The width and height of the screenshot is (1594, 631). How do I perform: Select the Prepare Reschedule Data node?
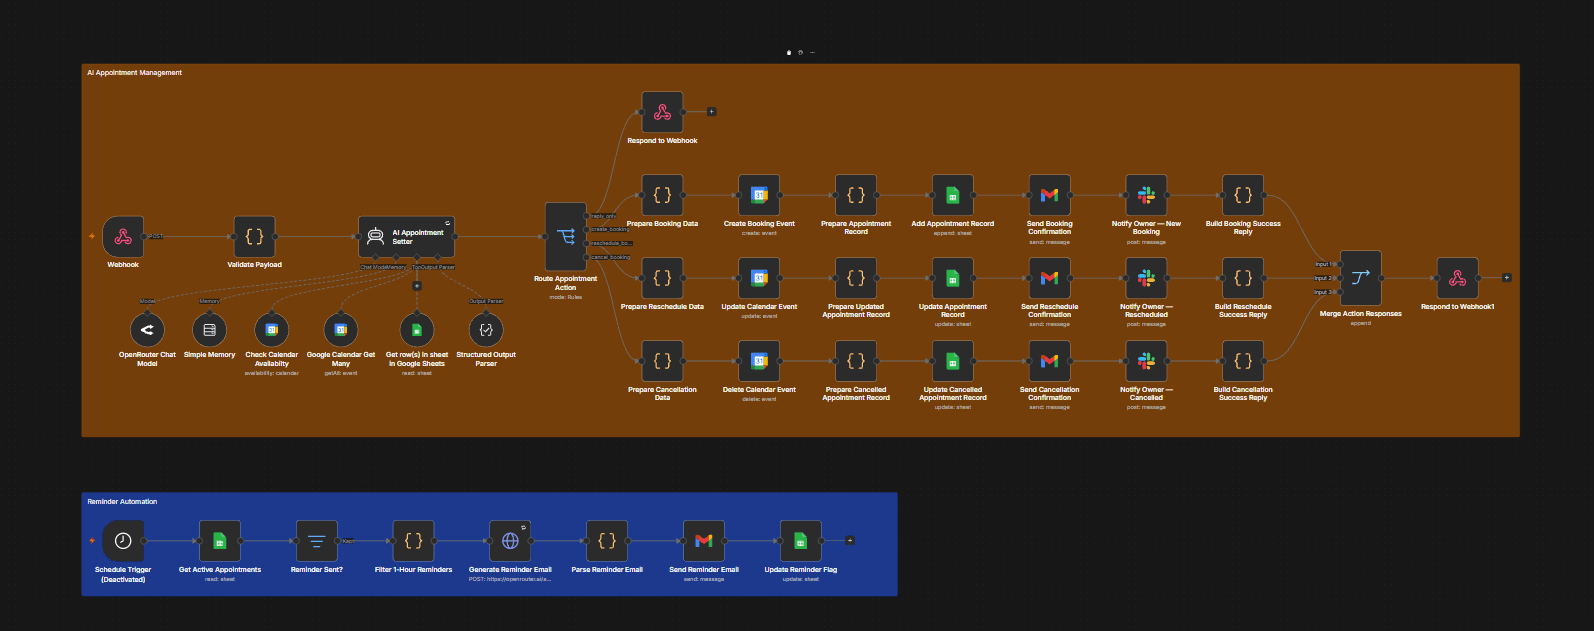pyautogui.click(x=662, y=279)
